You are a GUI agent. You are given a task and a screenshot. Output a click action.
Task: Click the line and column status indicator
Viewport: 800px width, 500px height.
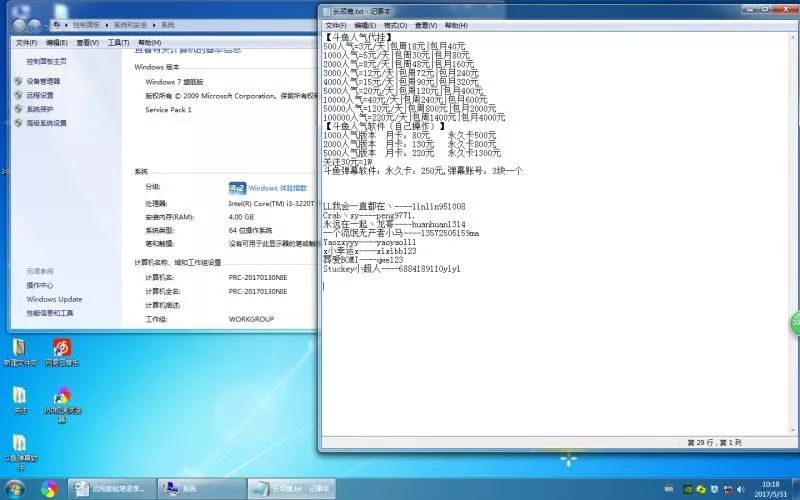(x=714, y=443)
